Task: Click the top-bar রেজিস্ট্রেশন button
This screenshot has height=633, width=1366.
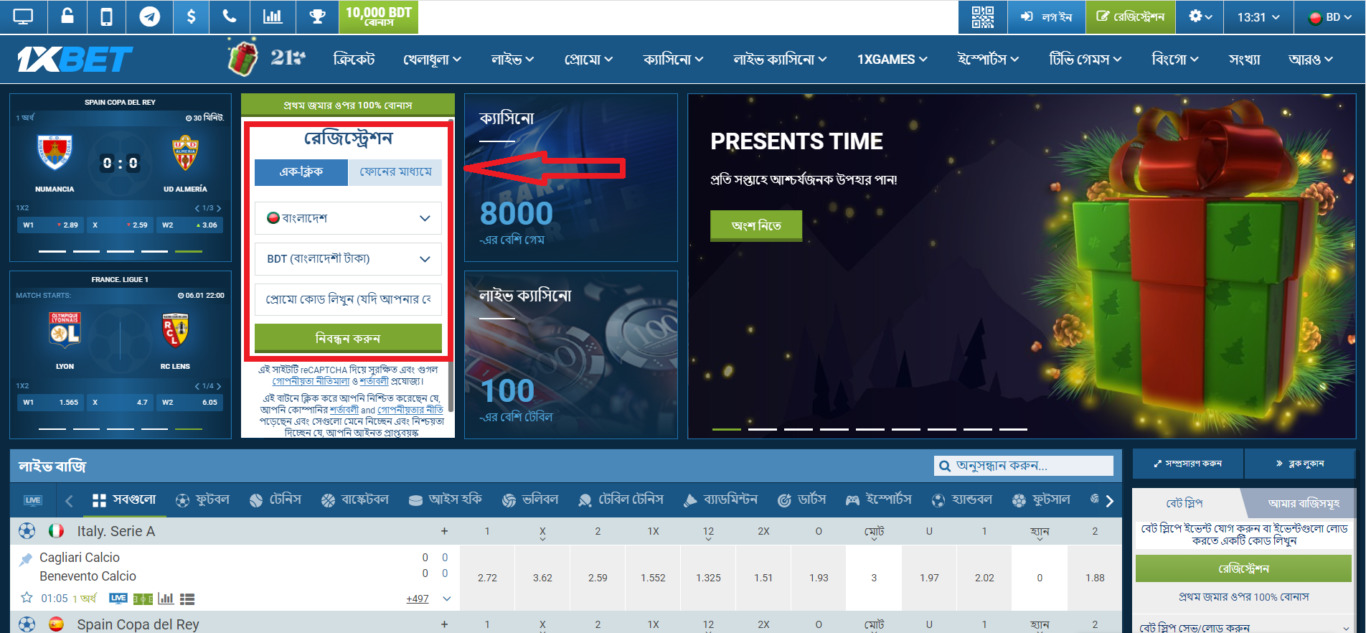Action: tap(1129, 17)
